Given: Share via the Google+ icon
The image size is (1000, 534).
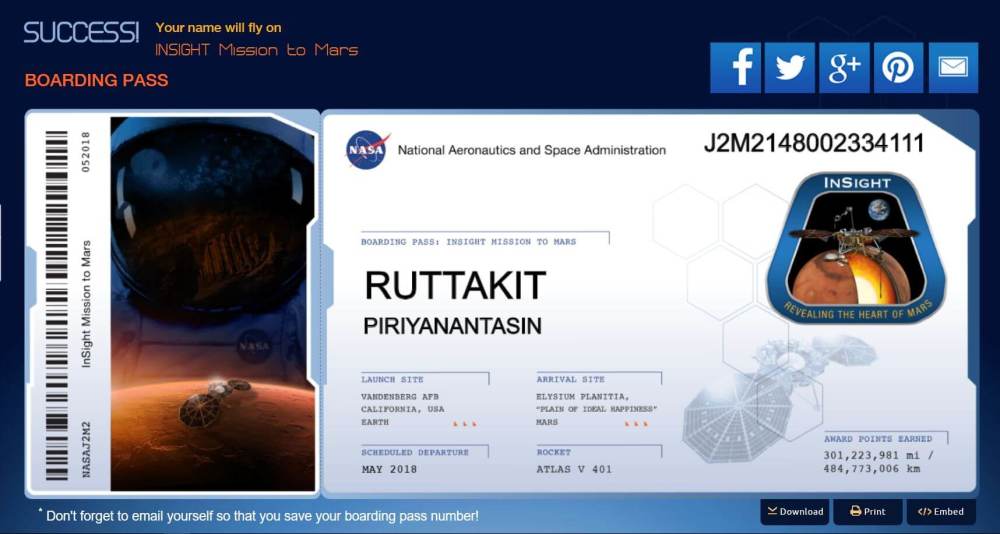Looking at the screenshot, I should point(844,68).
